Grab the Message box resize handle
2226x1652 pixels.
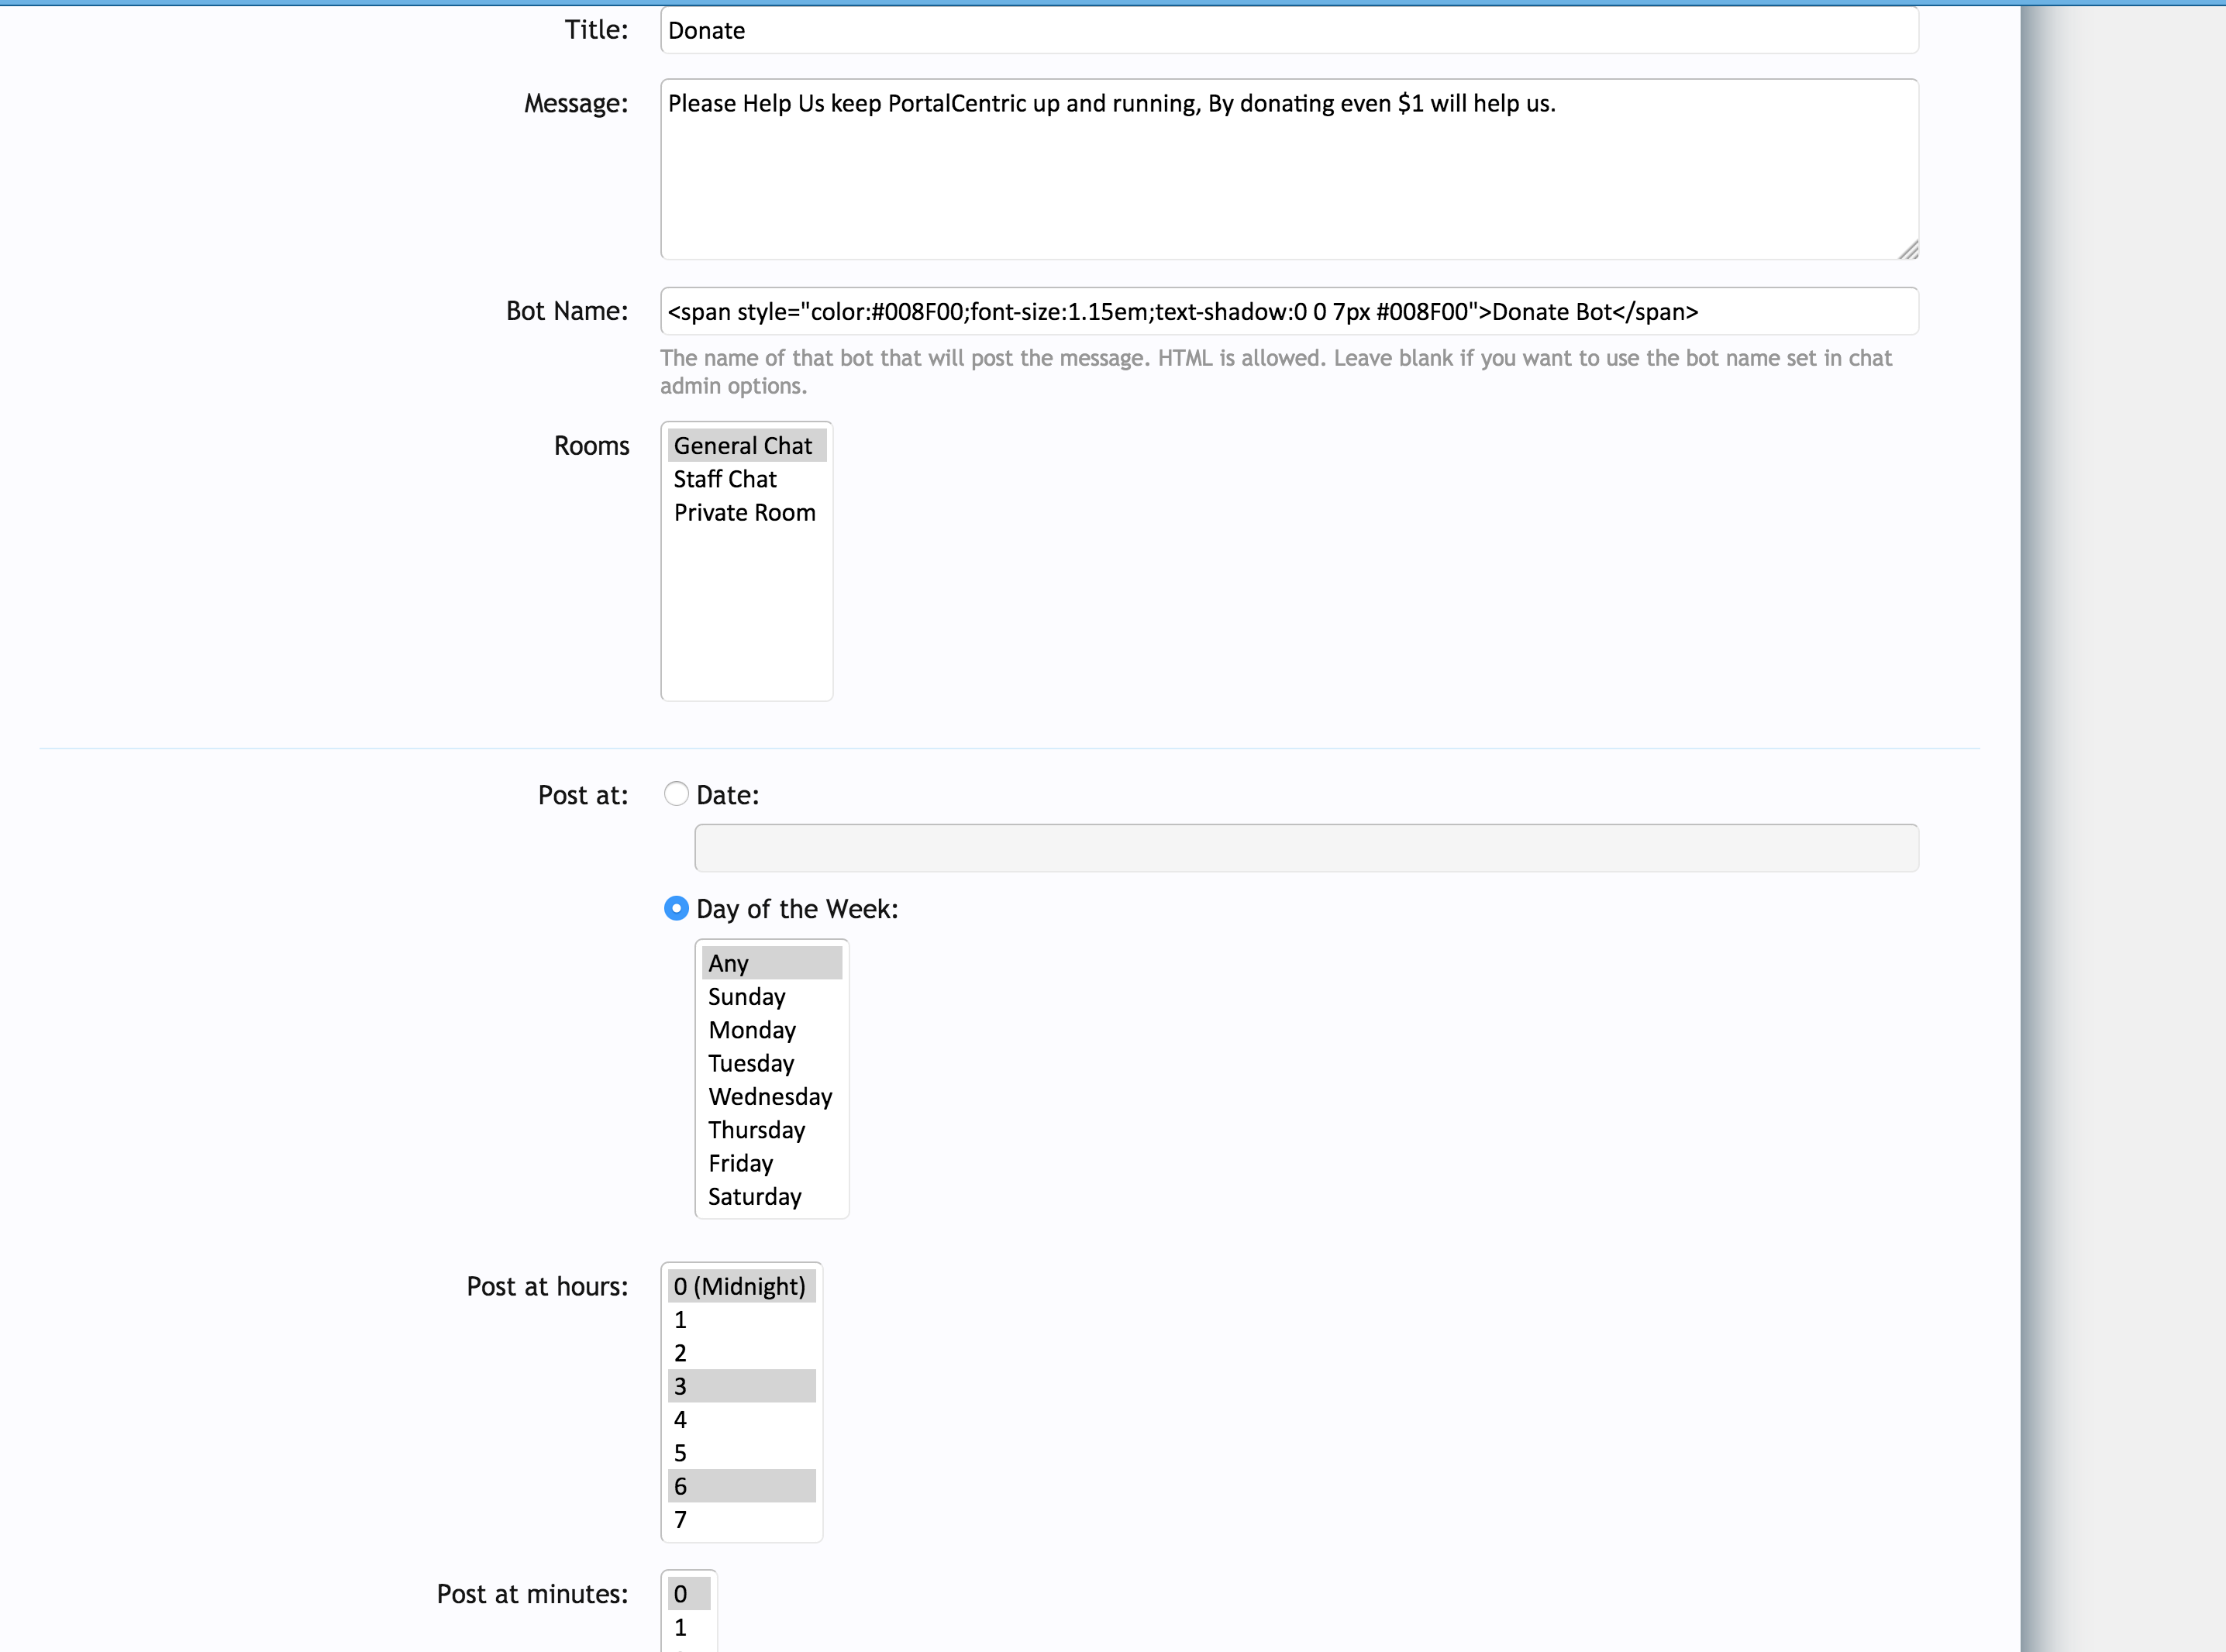pyautogui.click(x=1908, y=249)
